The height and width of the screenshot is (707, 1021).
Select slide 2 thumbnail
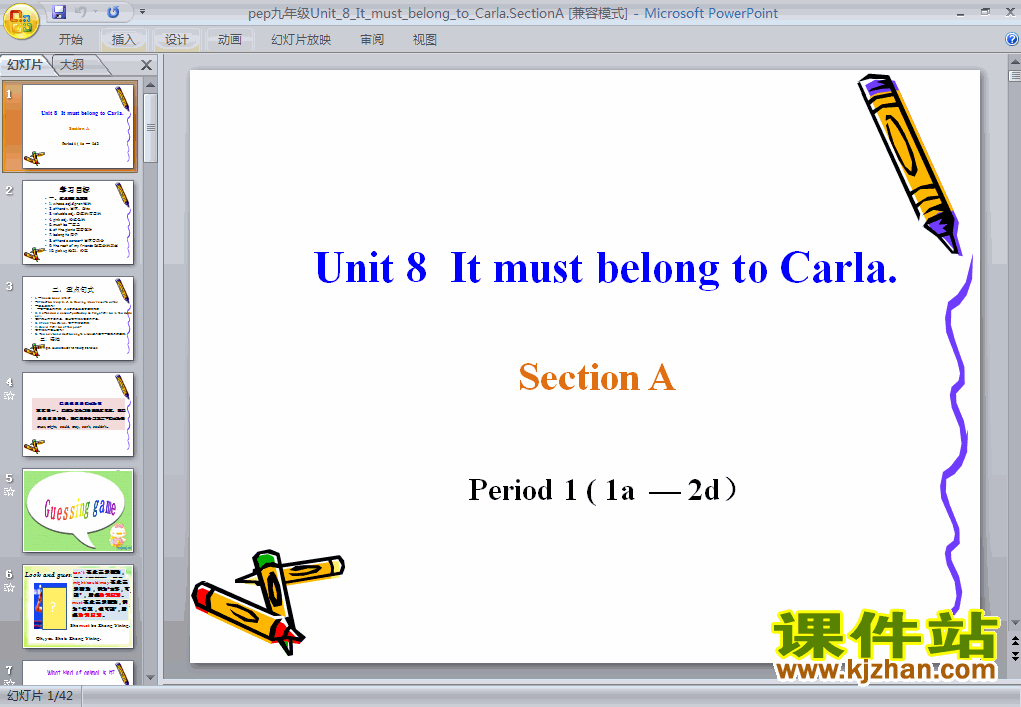(x=78, y=222)
